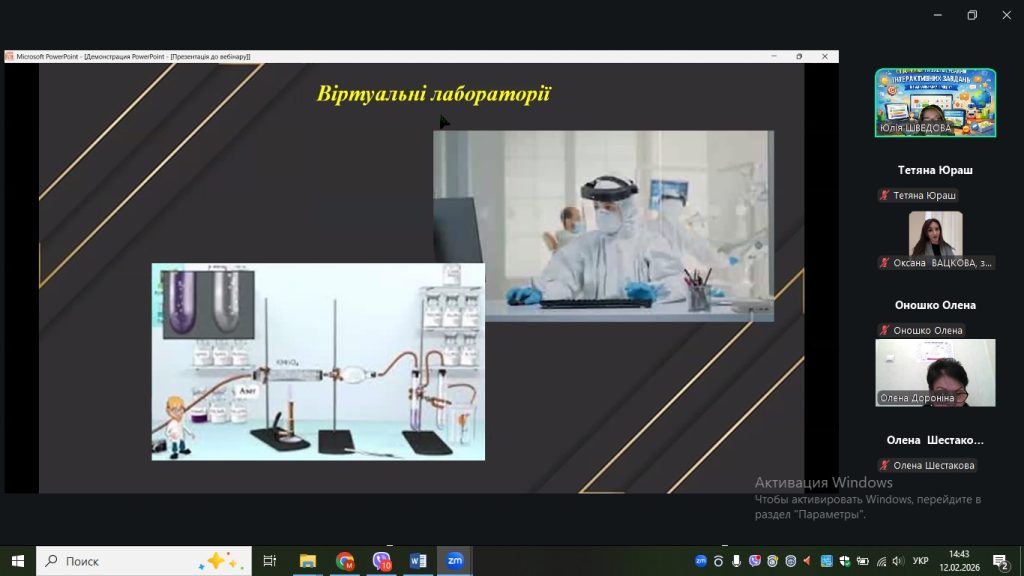Screen dimensions: 1024x576
Task: Open the clock and date flyout
Action: [x=959, y=561]
